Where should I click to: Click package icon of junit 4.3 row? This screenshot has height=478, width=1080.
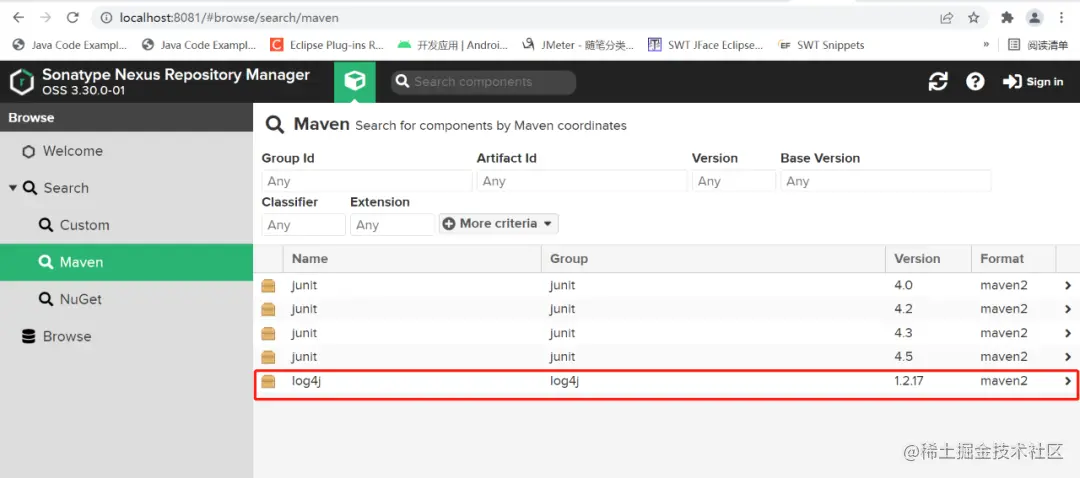(x=268, y=333)
